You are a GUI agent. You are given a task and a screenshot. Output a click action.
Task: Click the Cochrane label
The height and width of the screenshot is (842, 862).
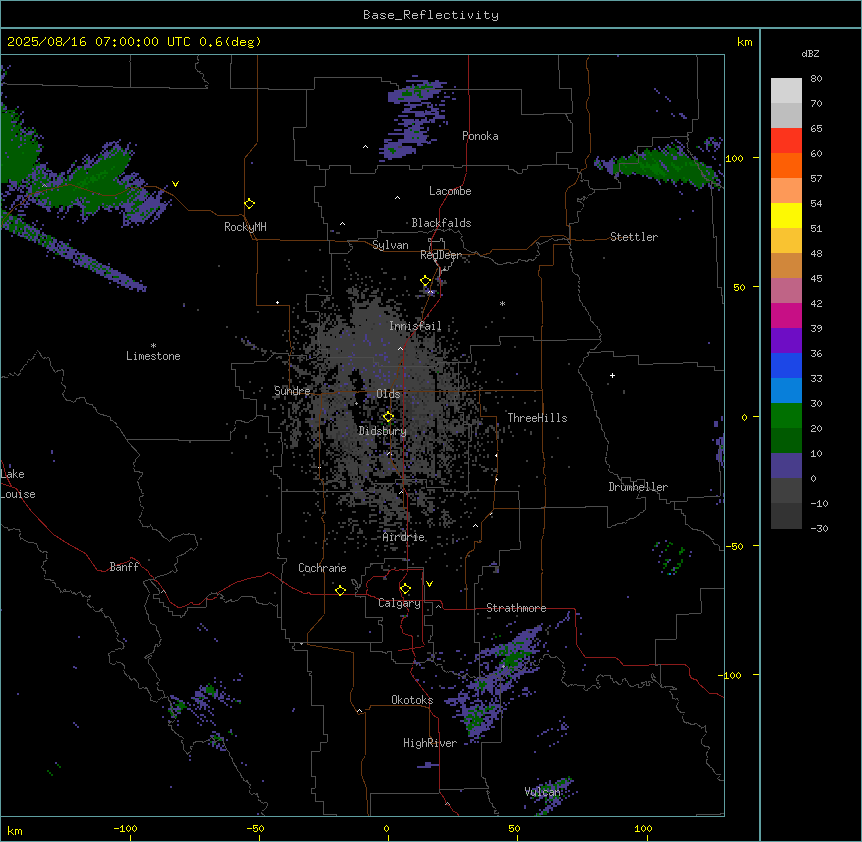coord(322,568)
